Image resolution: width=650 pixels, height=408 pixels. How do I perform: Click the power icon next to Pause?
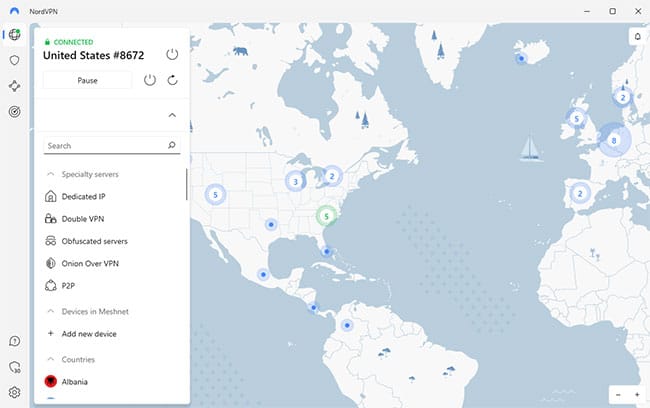click(x=150, y=80)
